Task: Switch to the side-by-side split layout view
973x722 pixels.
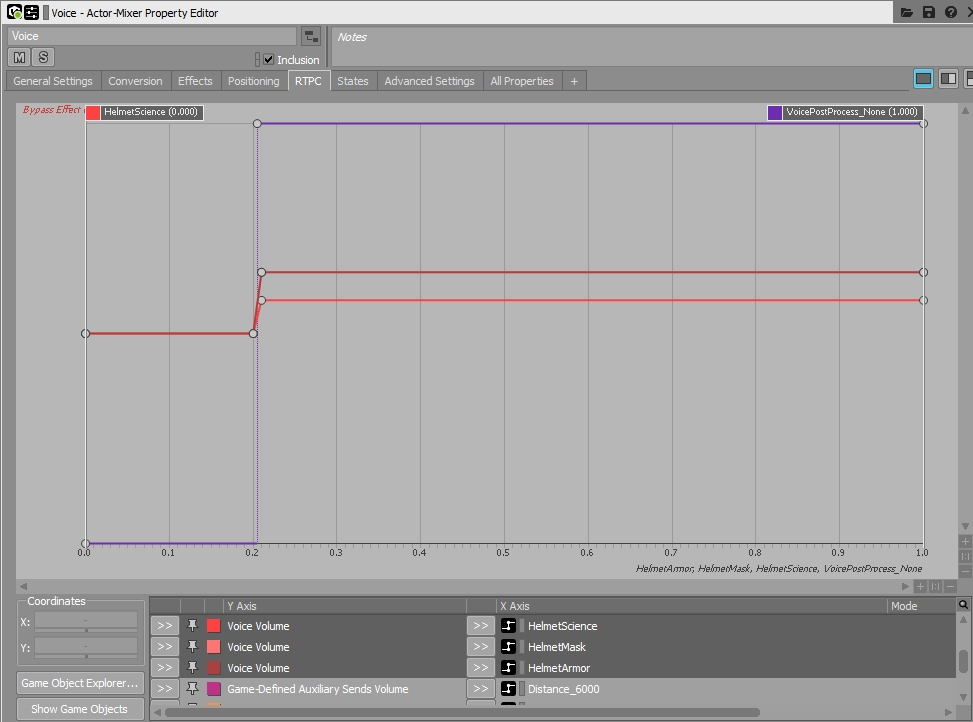Action: point(948,79)
